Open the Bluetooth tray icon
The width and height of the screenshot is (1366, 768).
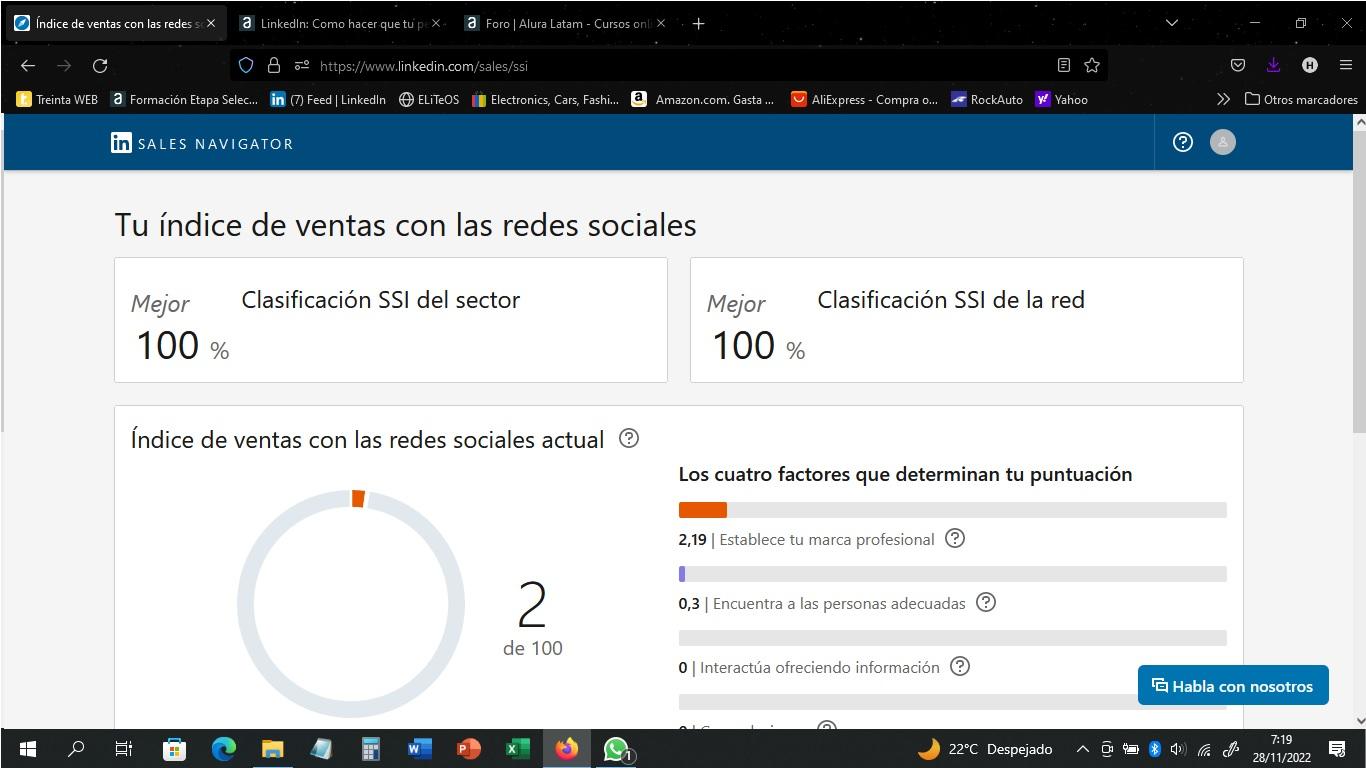[x=1154, y=748]
